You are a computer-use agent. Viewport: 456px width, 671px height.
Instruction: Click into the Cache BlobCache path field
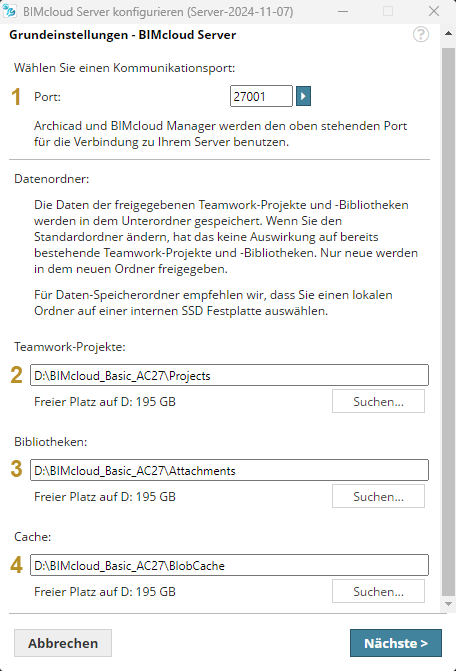click(229, 565)
